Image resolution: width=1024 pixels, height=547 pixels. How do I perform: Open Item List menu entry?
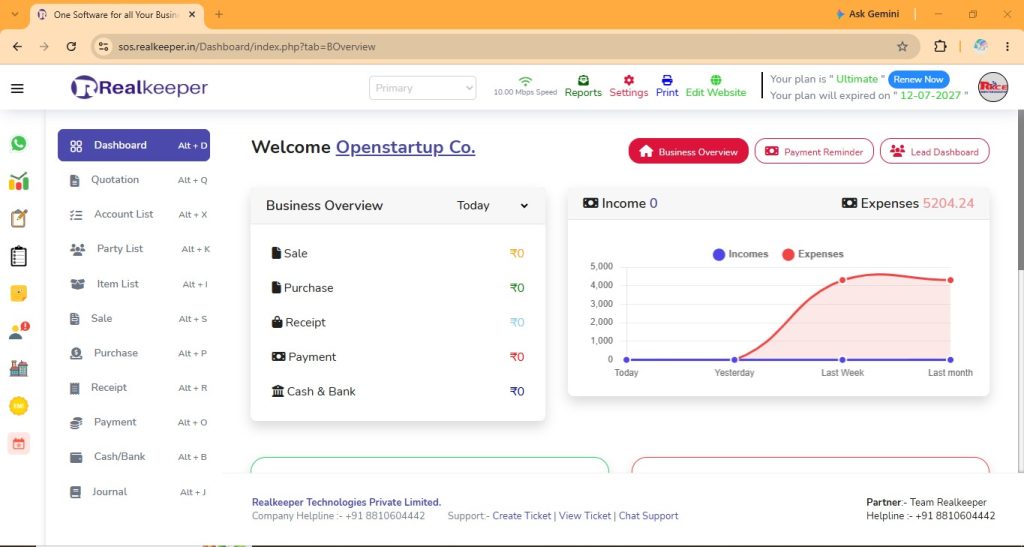pyautogui.click(x=134, y=284)
